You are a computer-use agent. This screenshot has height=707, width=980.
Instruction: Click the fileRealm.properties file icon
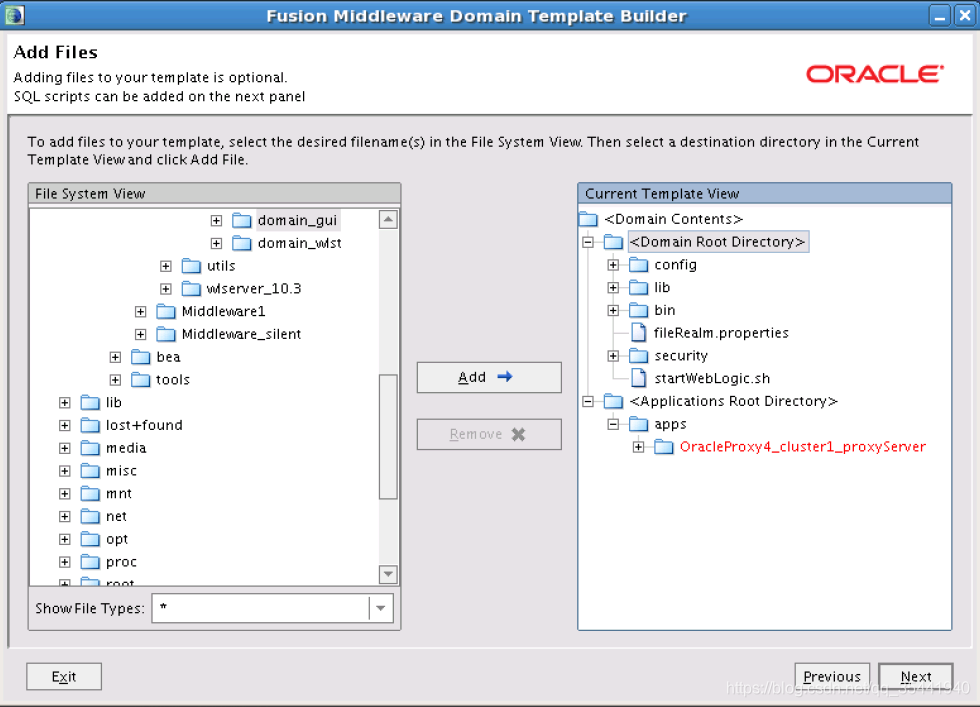pyautogui.click(x=638, y=333)
